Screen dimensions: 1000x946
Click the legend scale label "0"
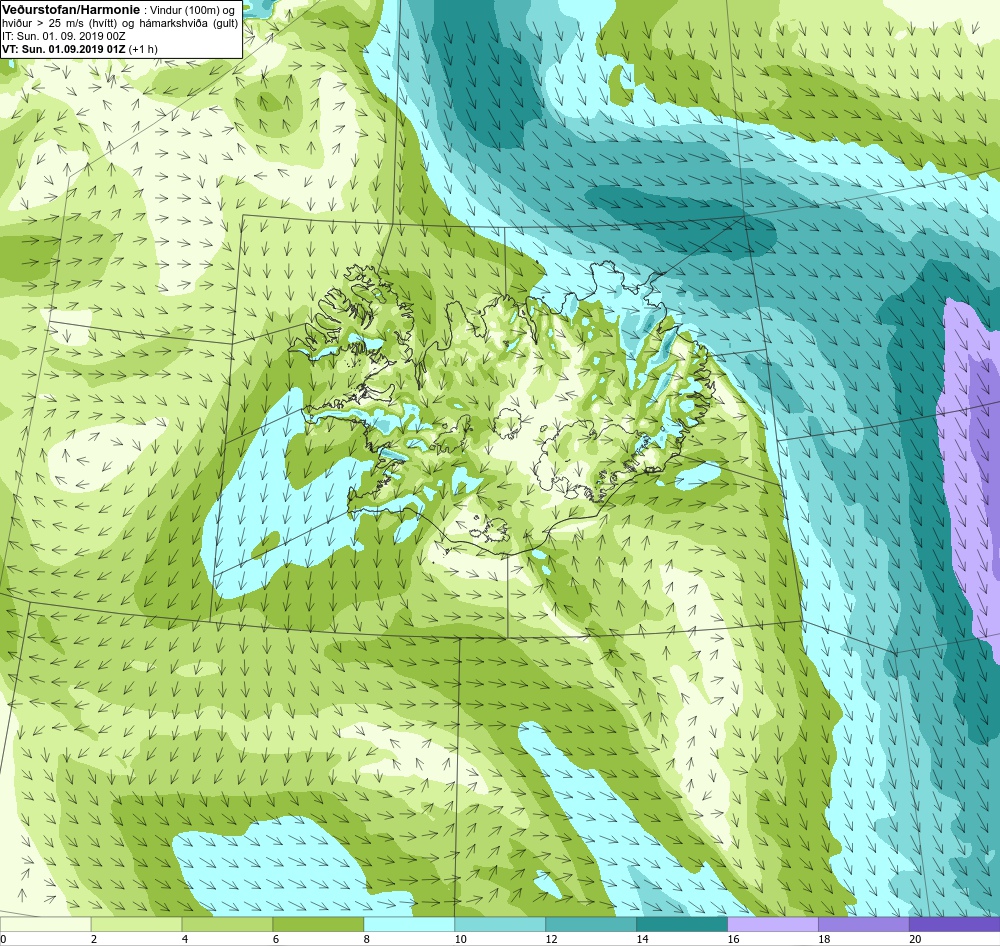3,939
